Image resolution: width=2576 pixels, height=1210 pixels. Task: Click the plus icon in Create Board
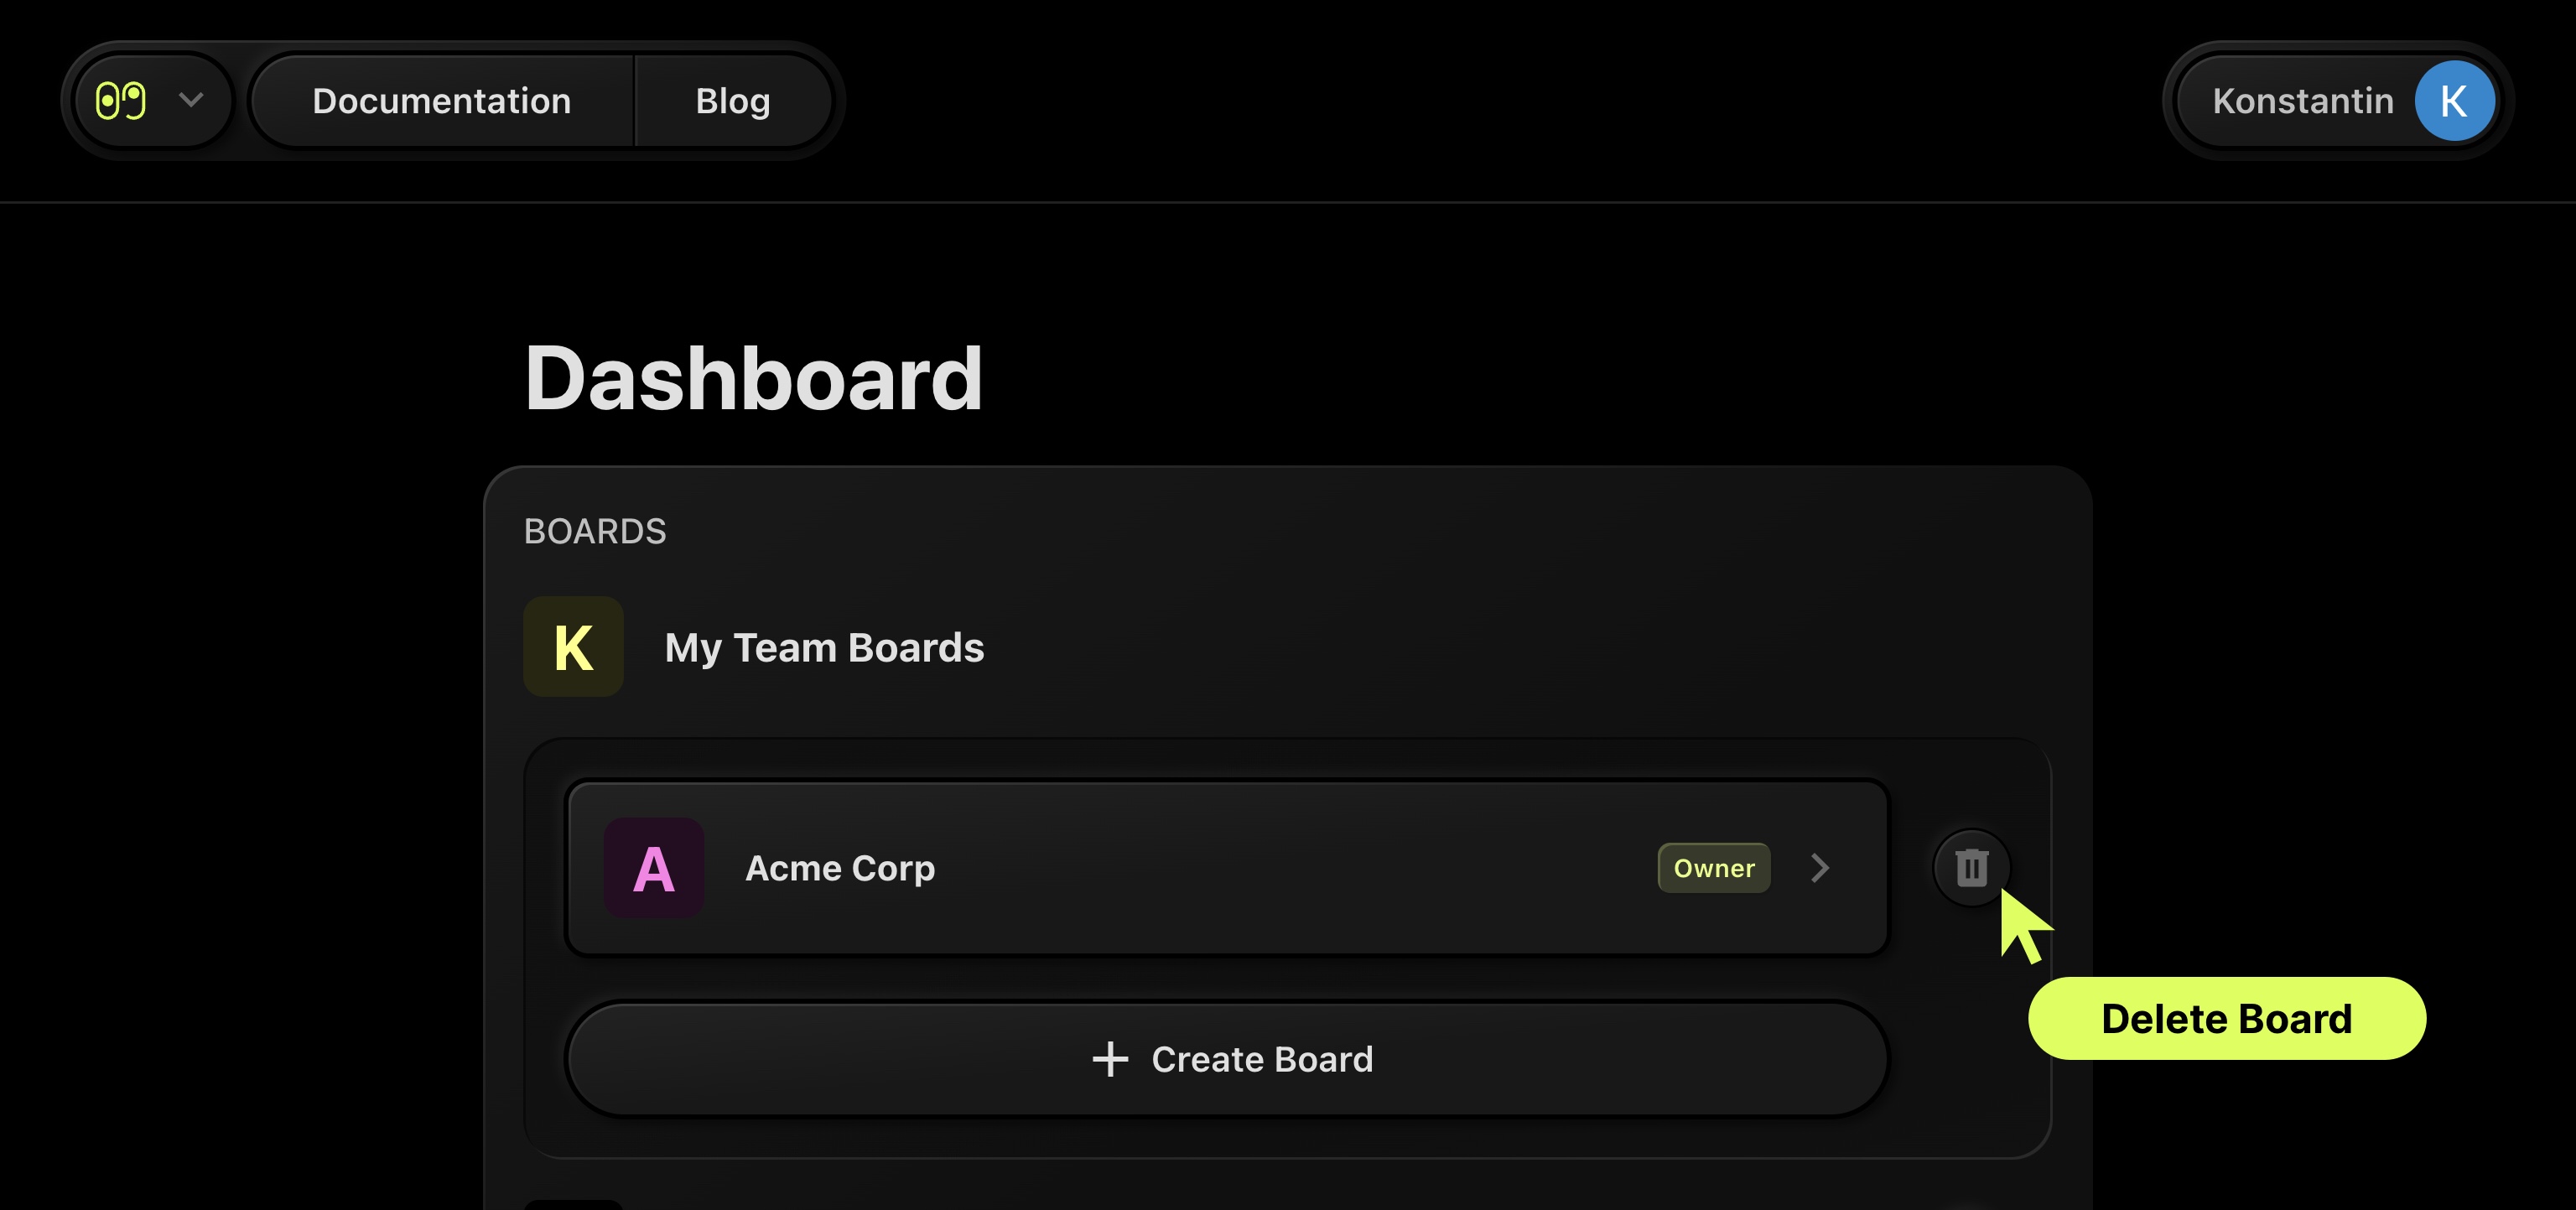[x=1110, y=1059]
